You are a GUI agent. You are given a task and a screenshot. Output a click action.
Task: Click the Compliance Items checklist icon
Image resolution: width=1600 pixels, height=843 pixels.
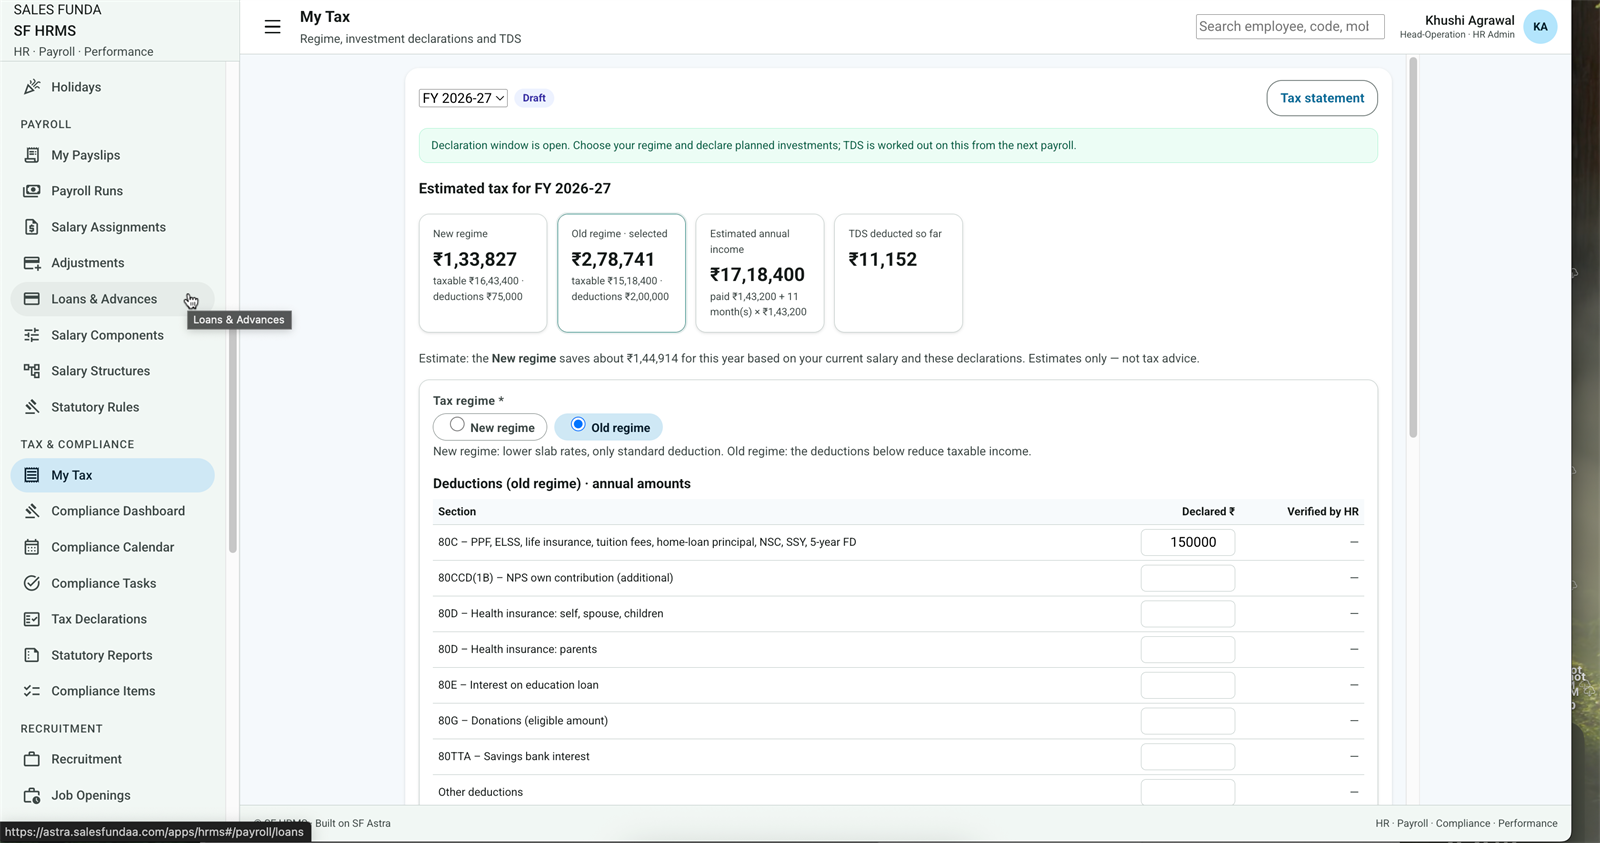[x=32, y=691]
